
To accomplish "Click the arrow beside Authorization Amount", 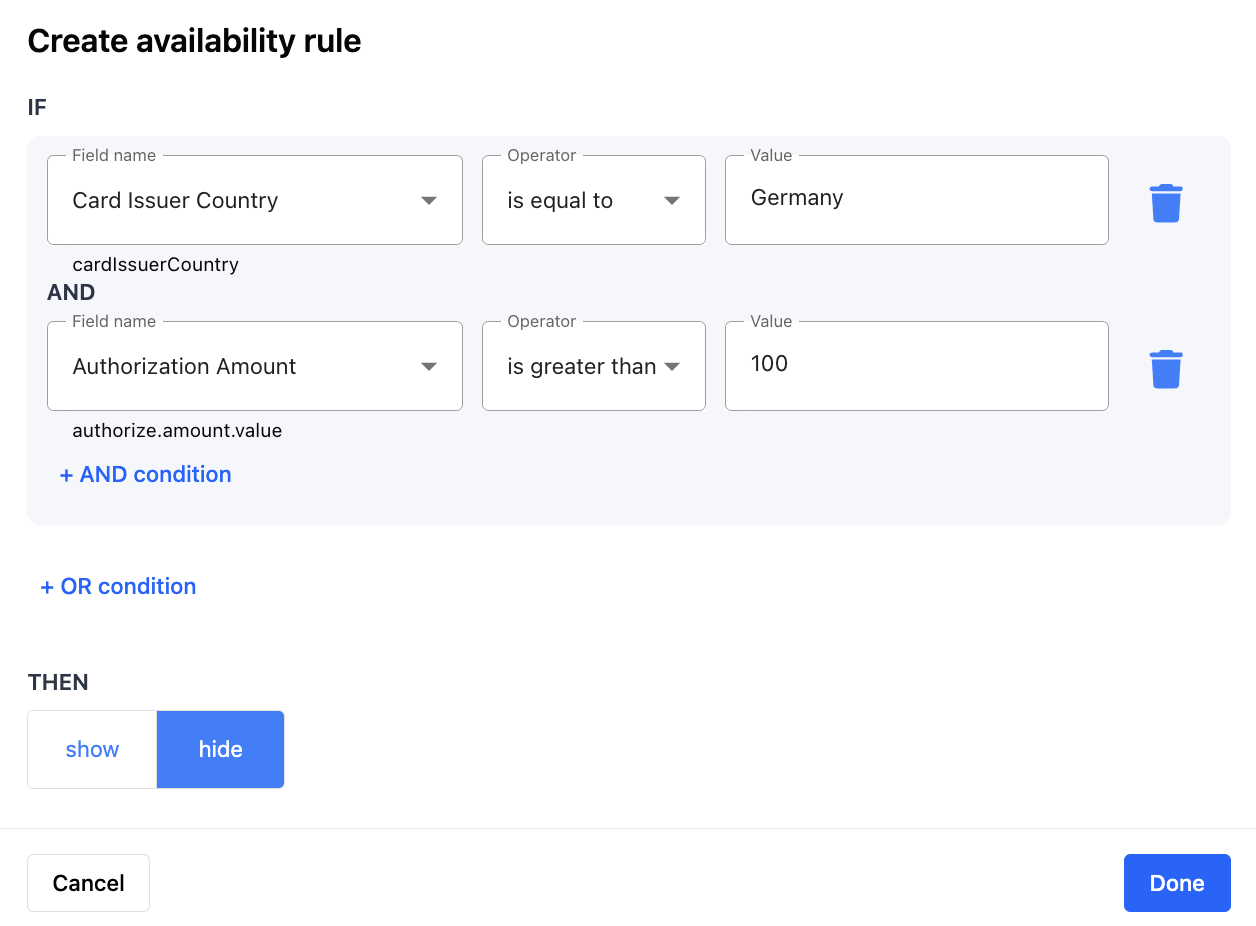I will [429, 367].
